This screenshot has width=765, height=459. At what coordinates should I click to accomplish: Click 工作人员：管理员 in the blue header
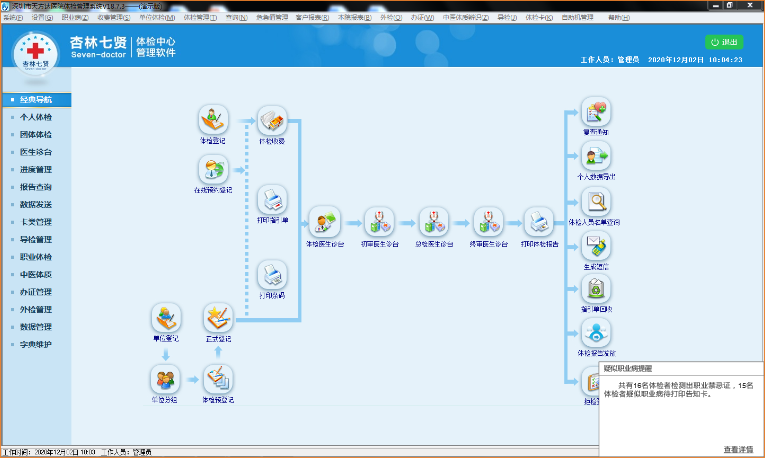[609, 60]
